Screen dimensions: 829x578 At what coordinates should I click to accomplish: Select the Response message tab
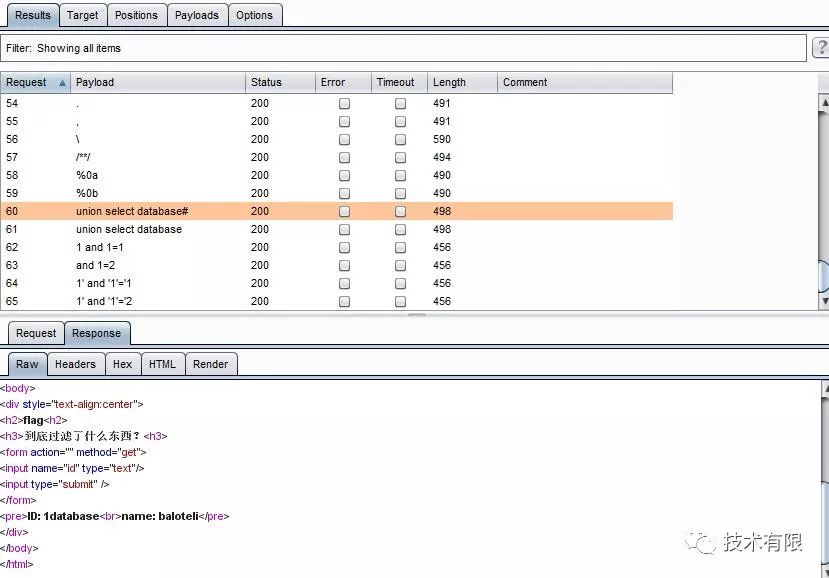[96, 333]
